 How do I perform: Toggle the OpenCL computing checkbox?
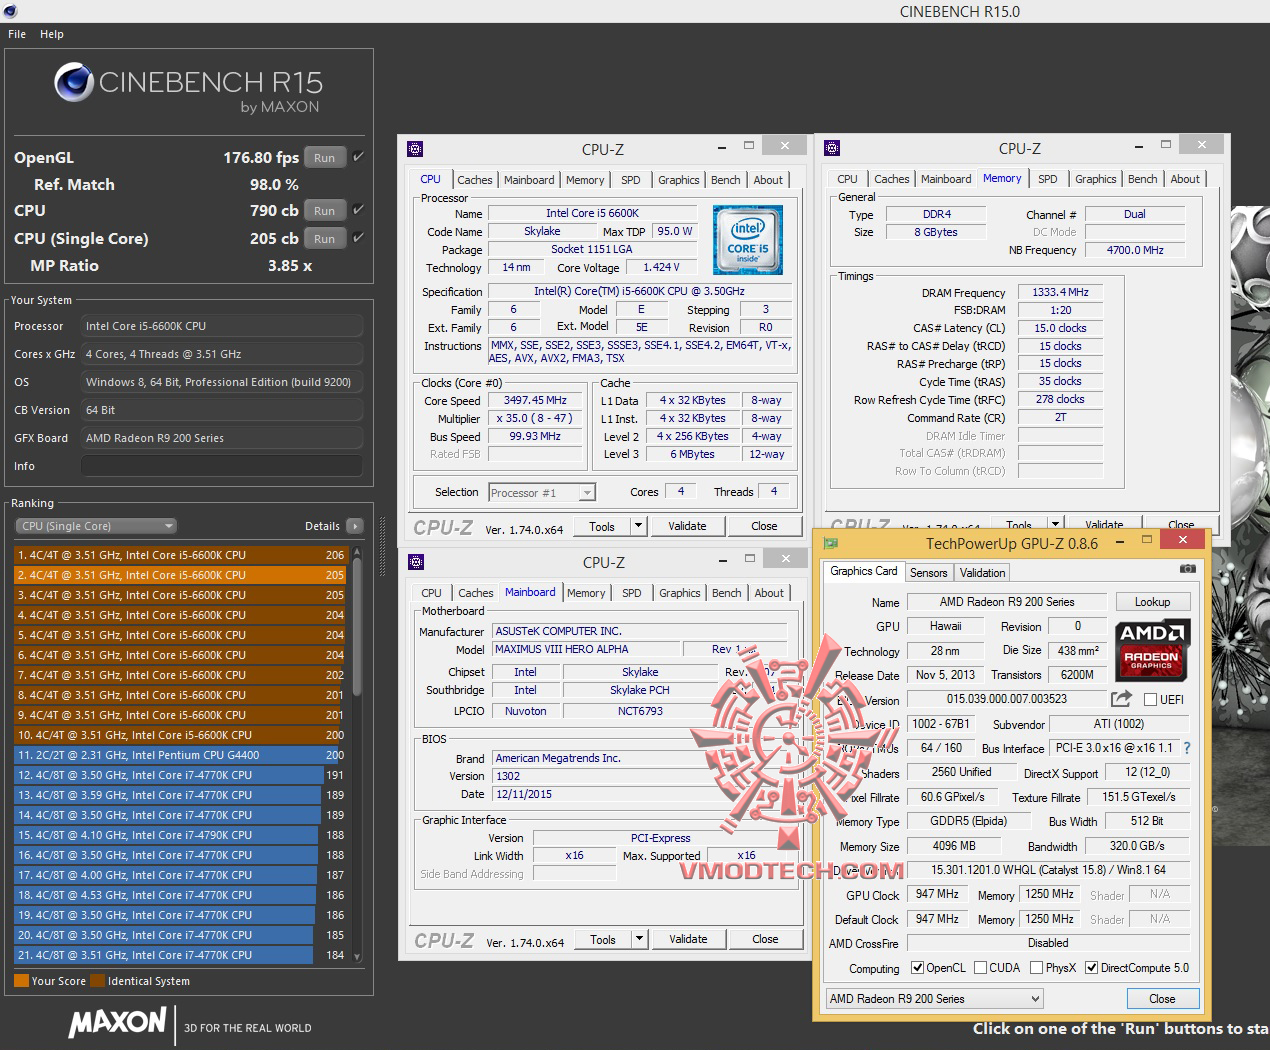point(917,968)
